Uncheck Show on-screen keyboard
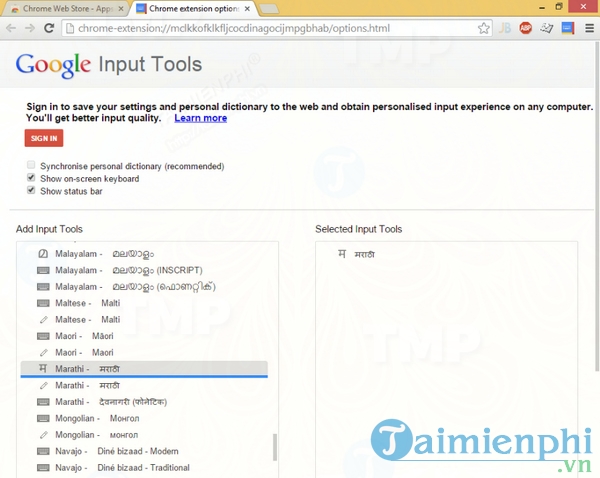Viewport: 600px width, 478px height. 31,178
